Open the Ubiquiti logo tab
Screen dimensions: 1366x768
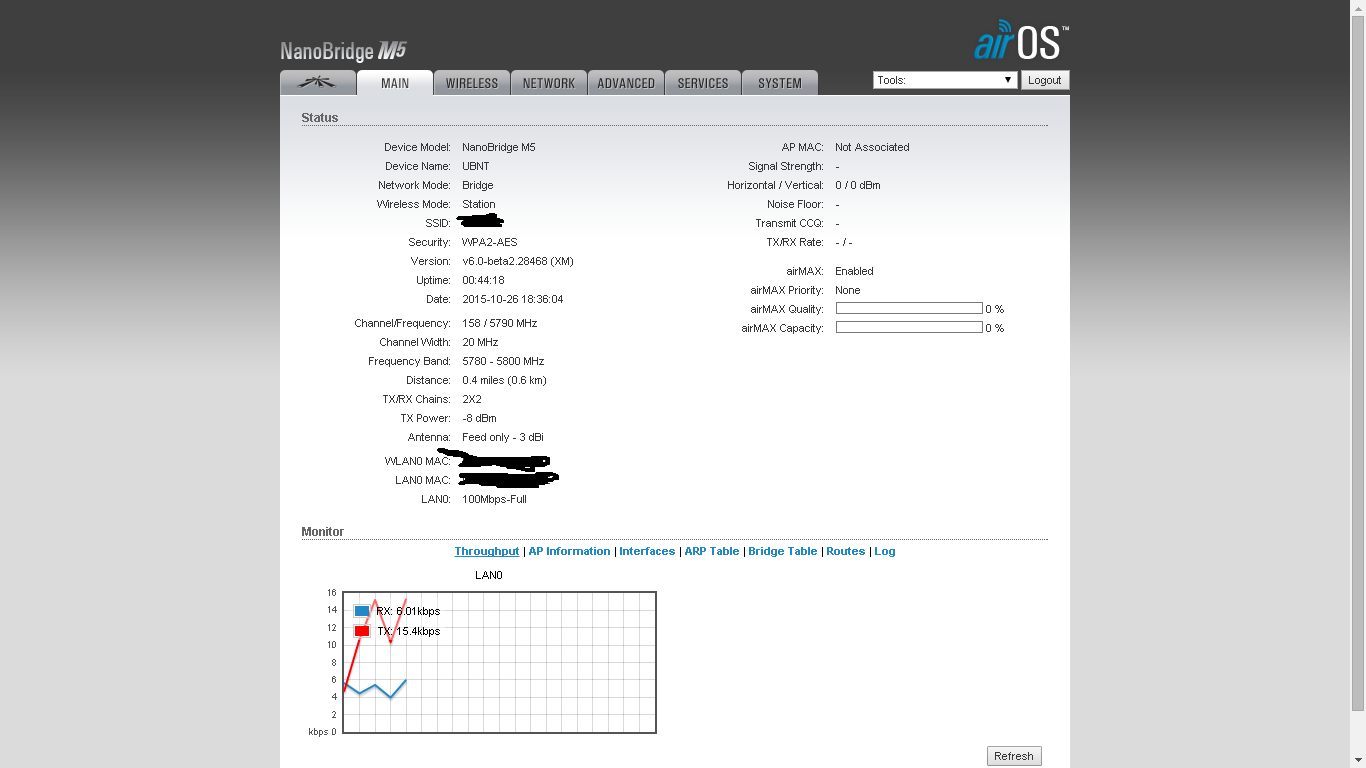coord(318,83)
